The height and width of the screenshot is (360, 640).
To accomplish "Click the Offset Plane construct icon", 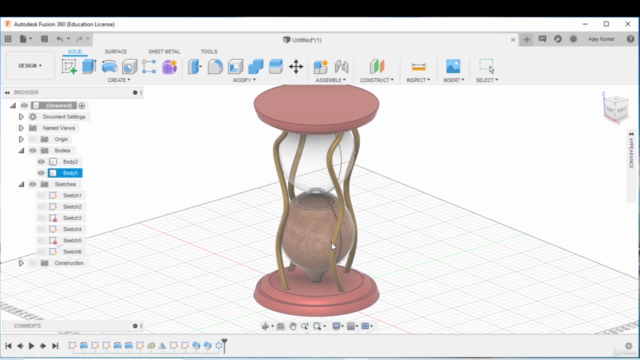I will point(377,66).
